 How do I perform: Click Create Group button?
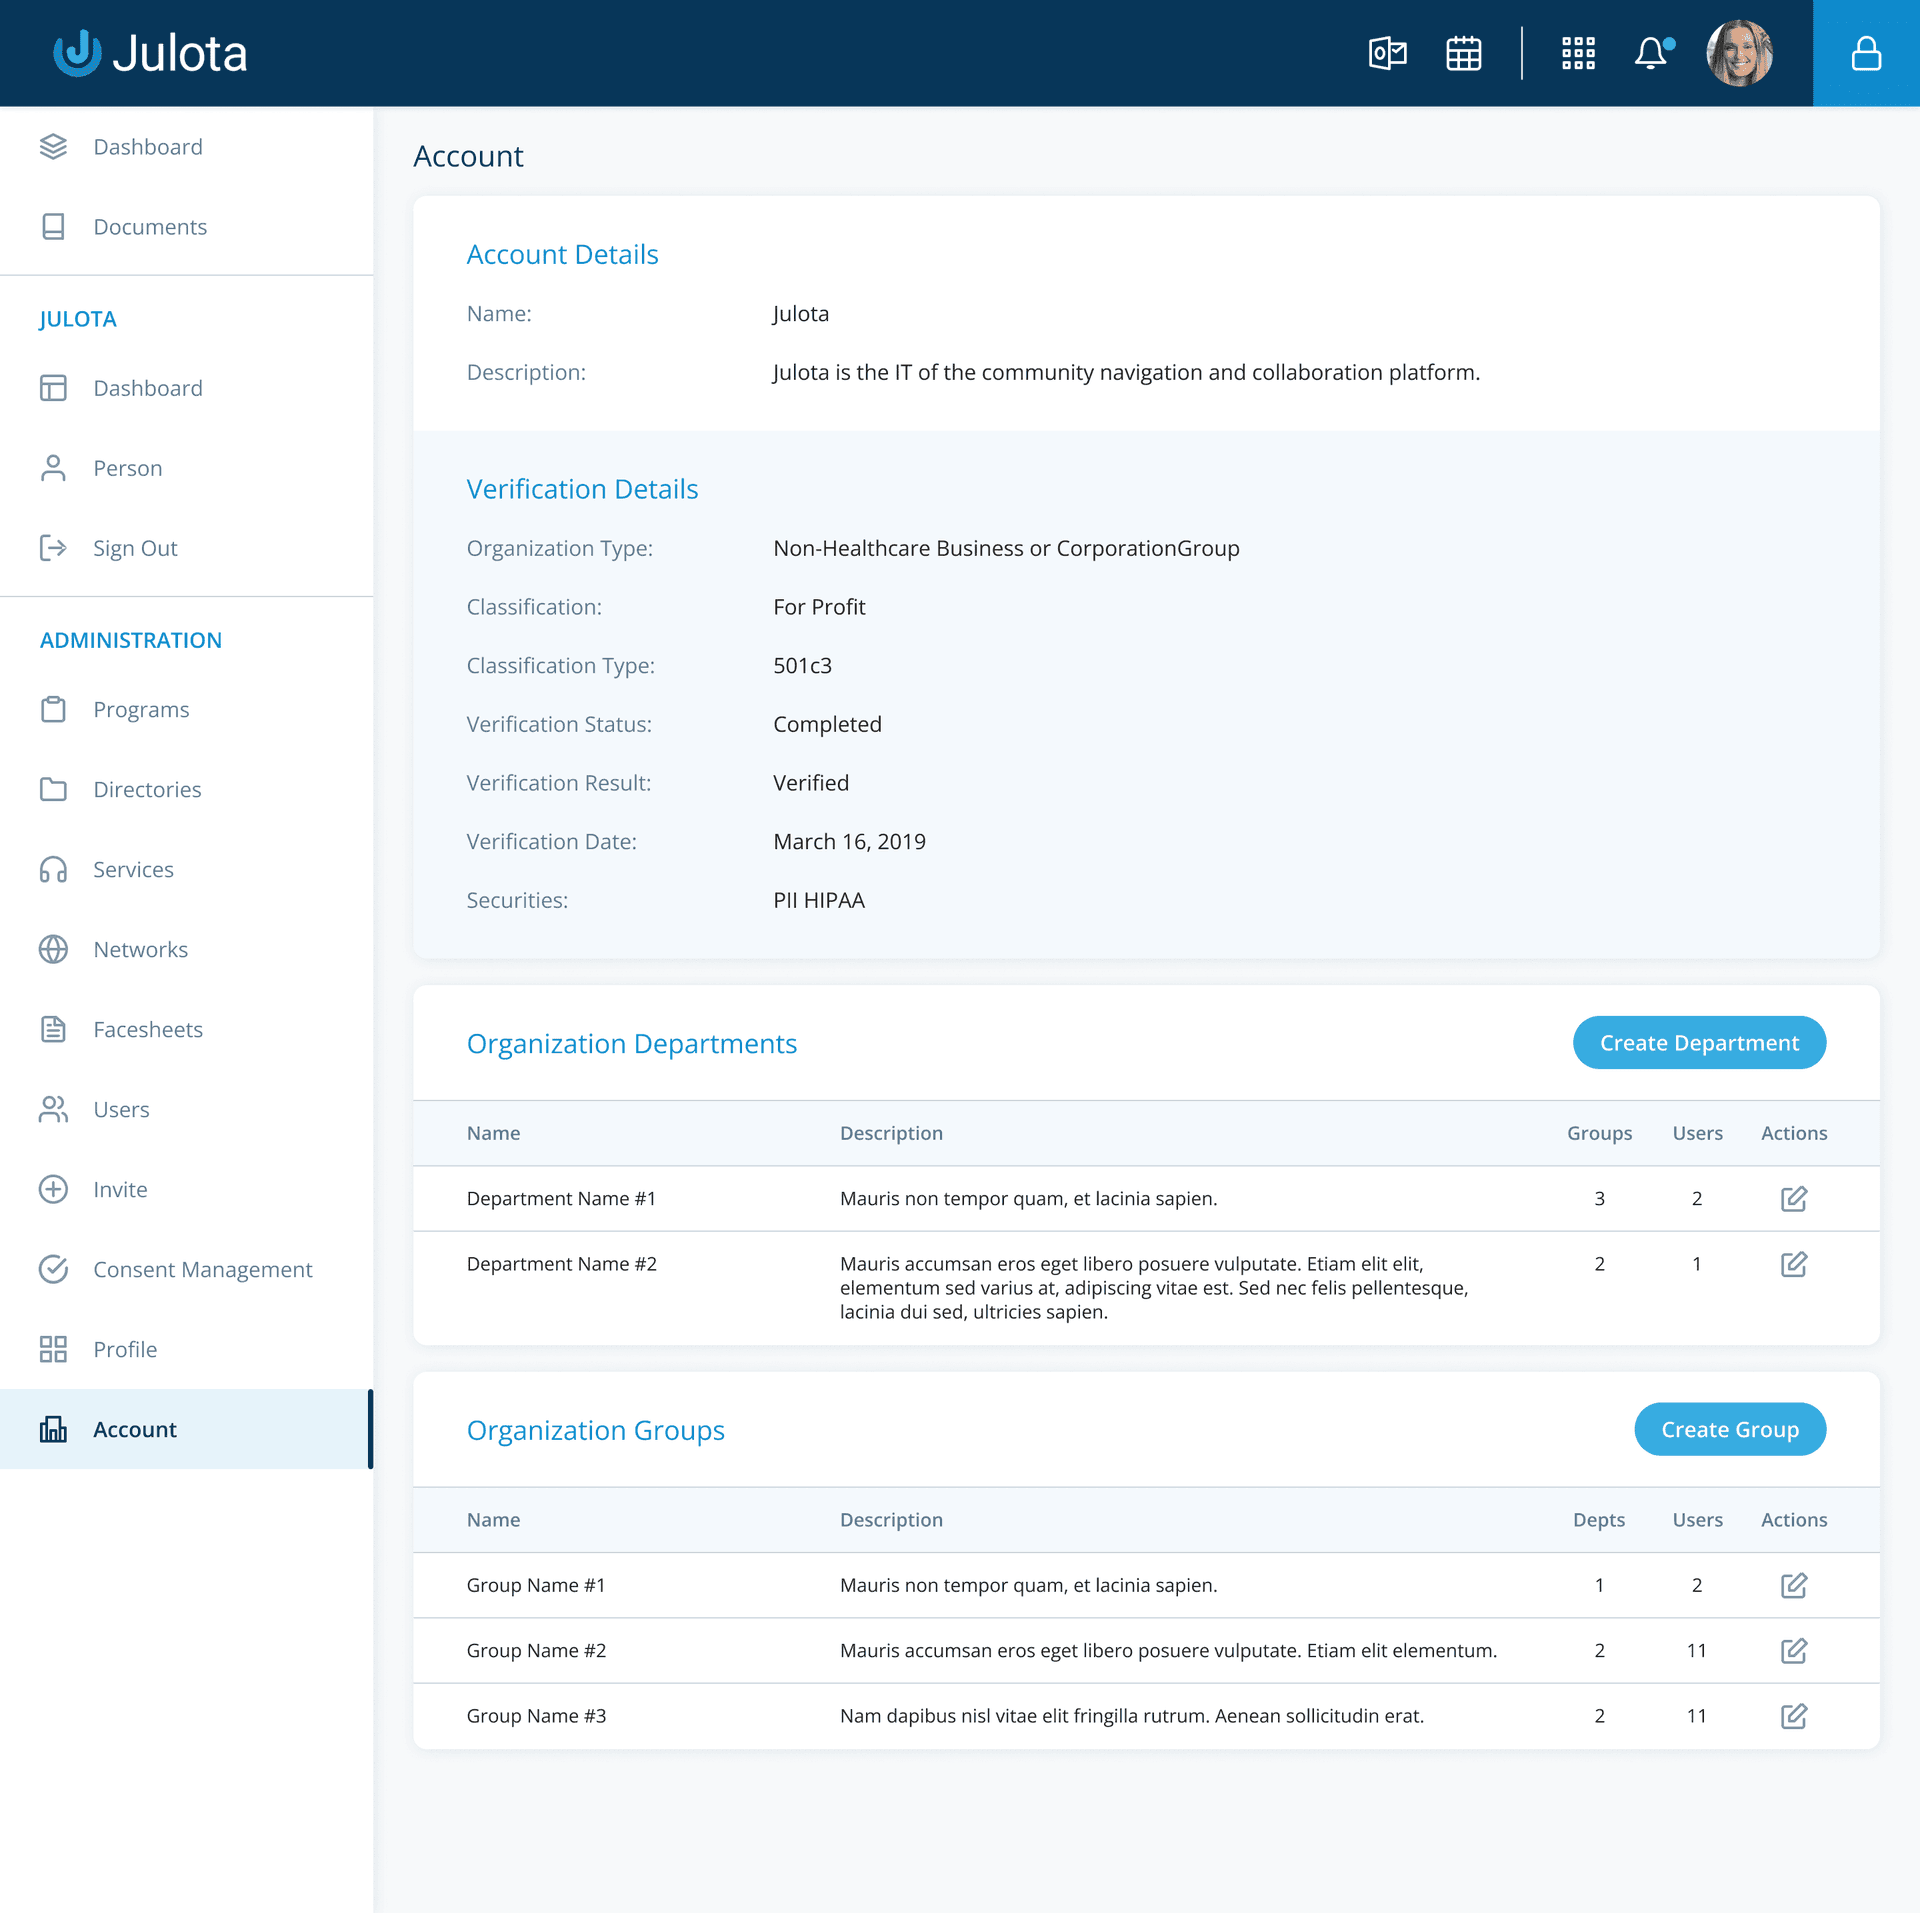click(x=1730, y=1429)
